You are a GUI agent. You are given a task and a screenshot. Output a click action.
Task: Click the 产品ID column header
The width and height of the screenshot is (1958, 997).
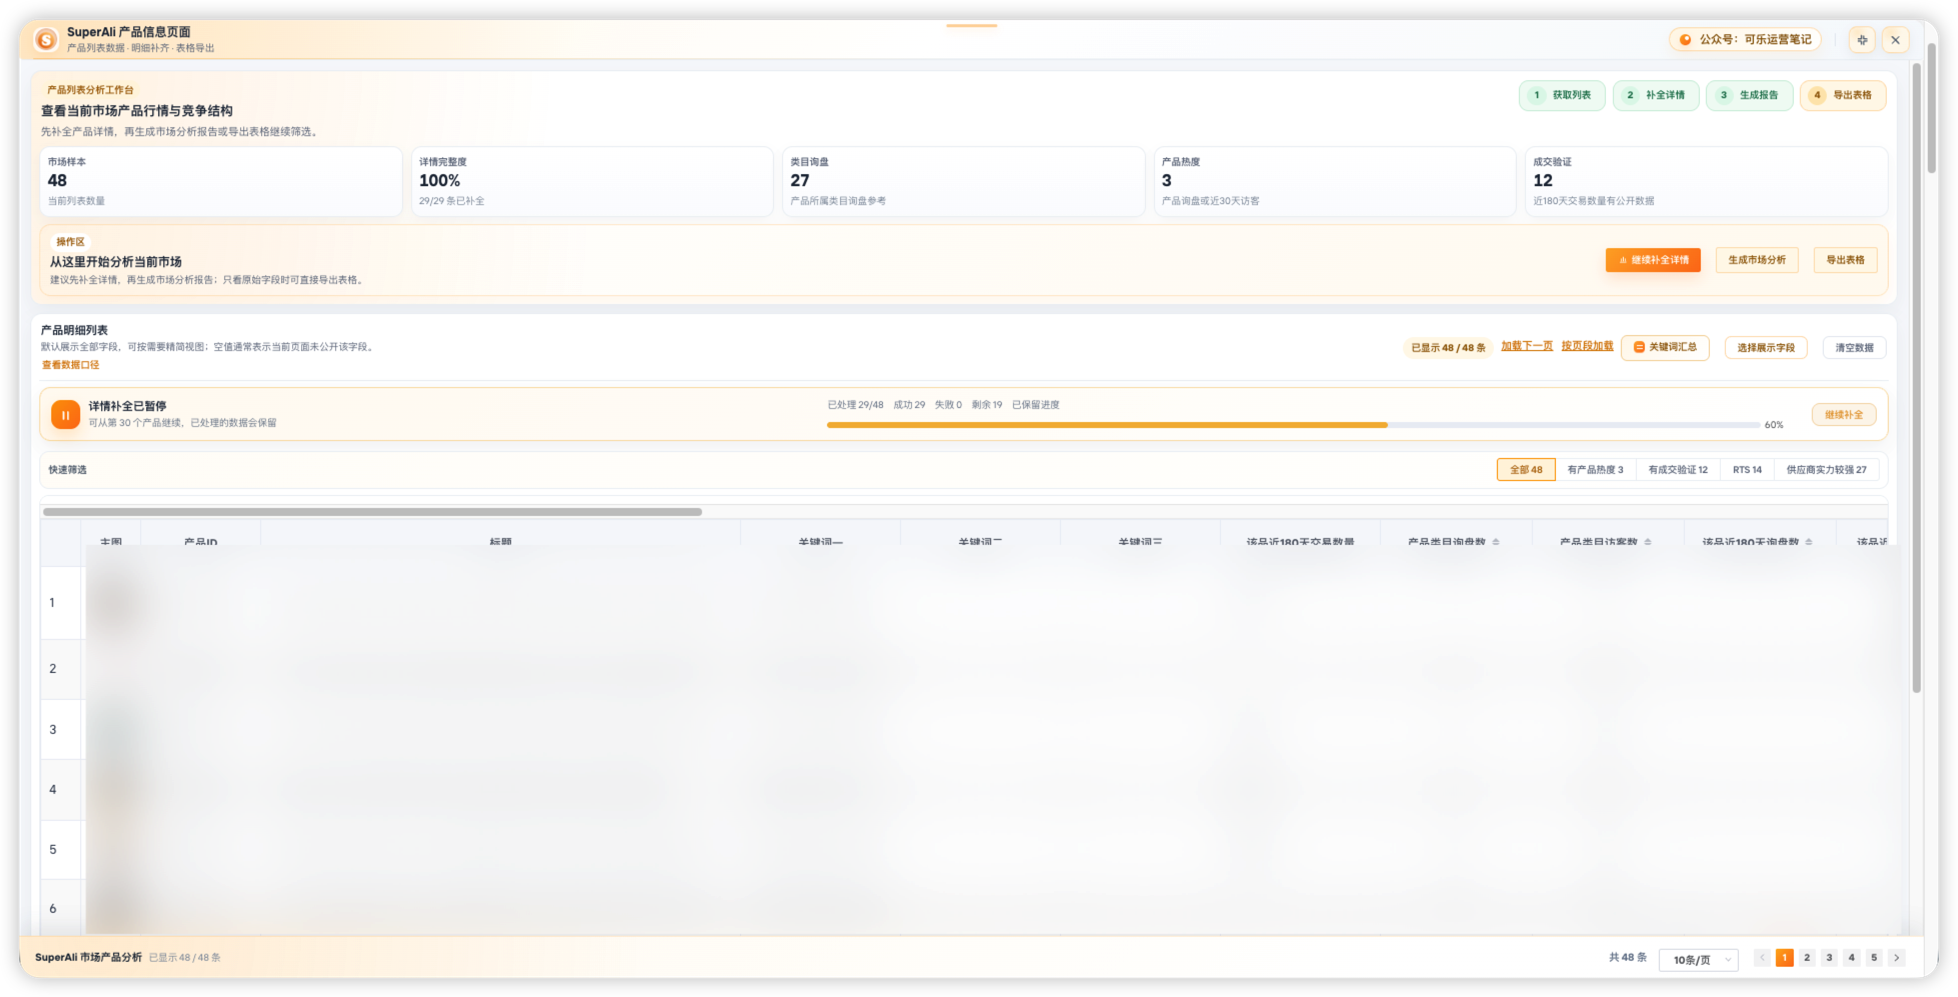201,542
